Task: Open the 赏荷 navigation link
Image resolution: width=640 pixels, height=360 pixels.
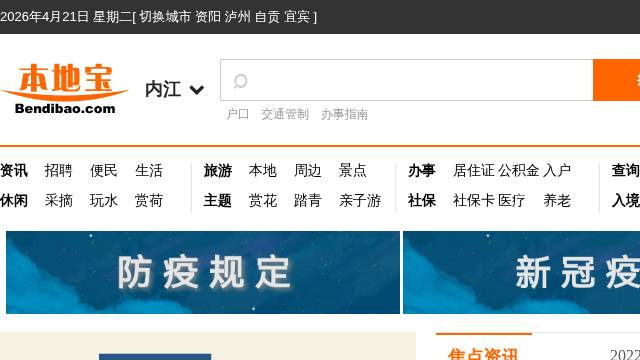Action: point(149,200)
